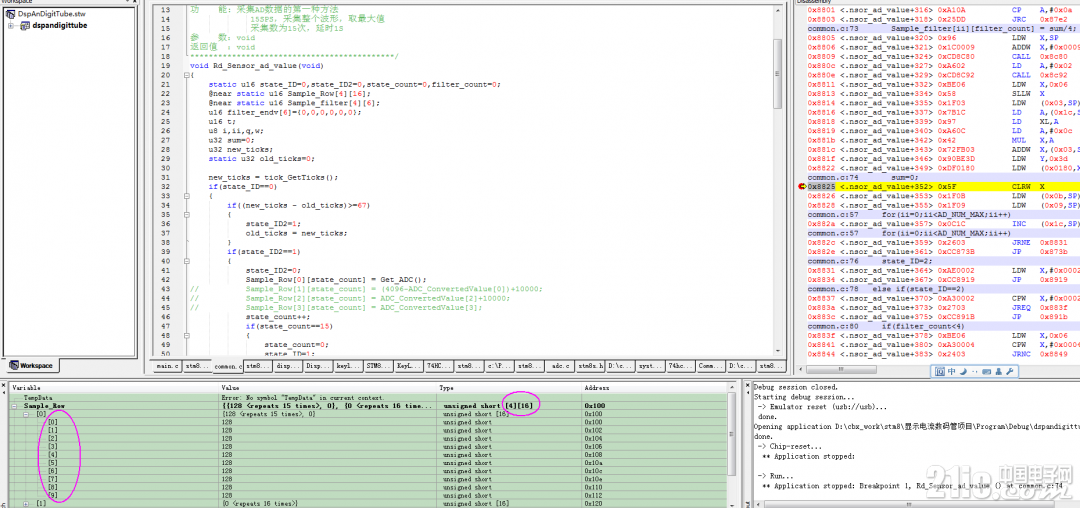Click the Workspace tab icon
The height and width of the screenshot is (508, 1080).
coord(13,366)
